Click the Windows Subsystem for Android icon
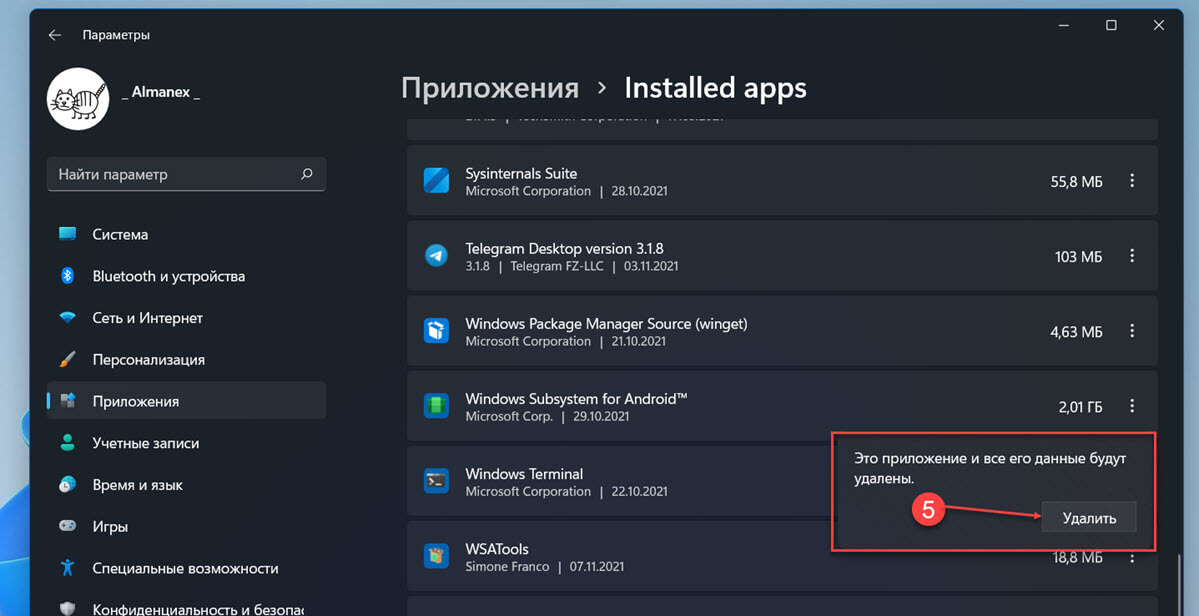Screen dimensions: 1199x616 (437, 406)
